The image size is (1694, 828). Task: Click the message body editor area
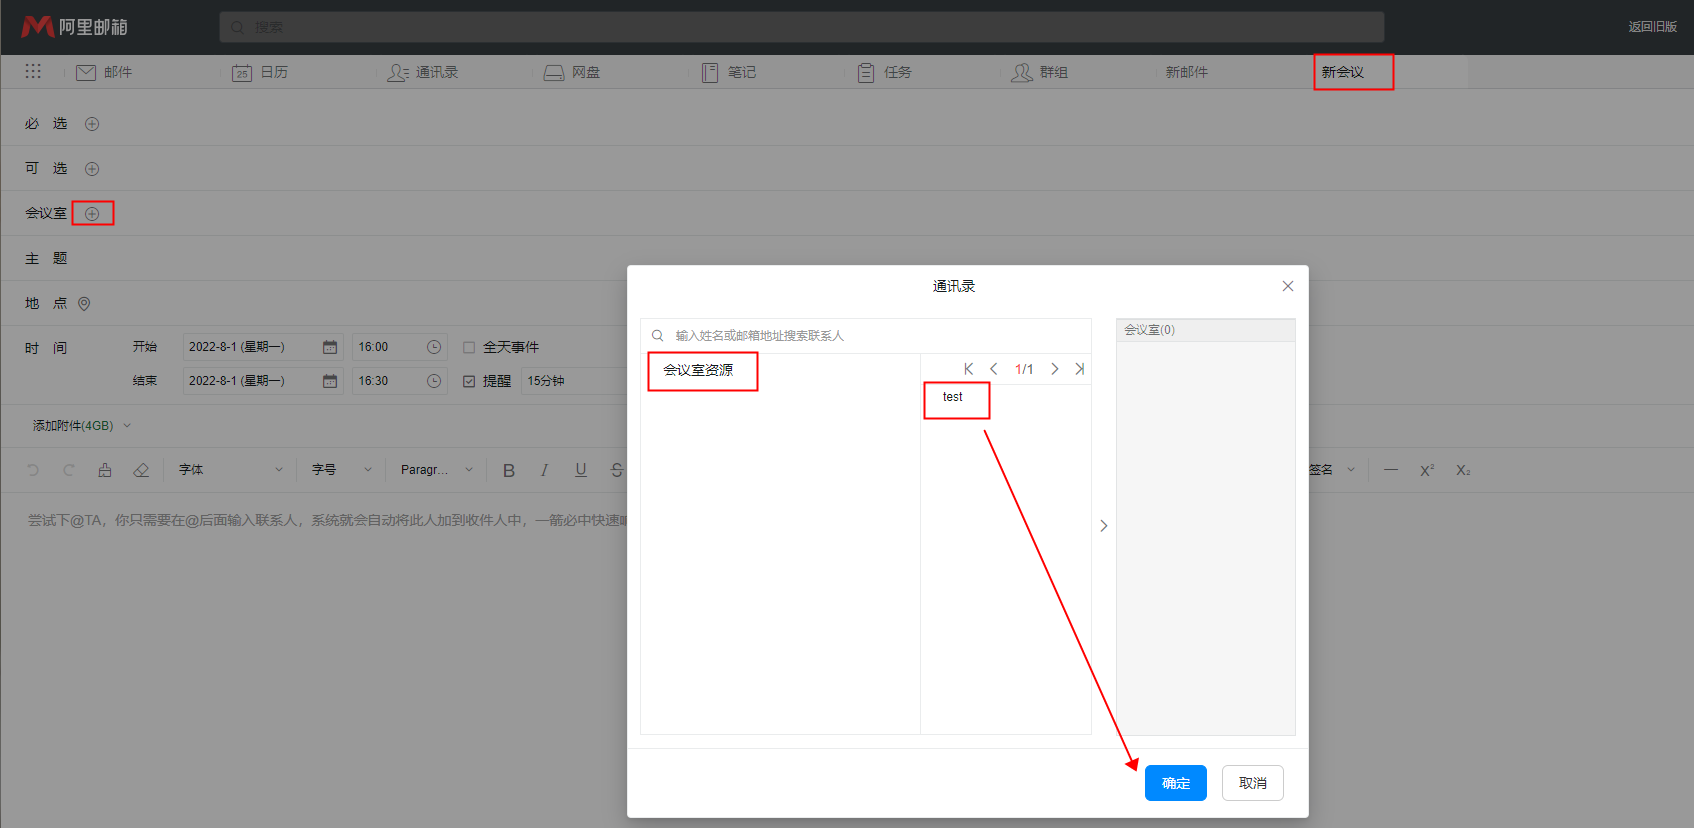[x=314, y=660]
